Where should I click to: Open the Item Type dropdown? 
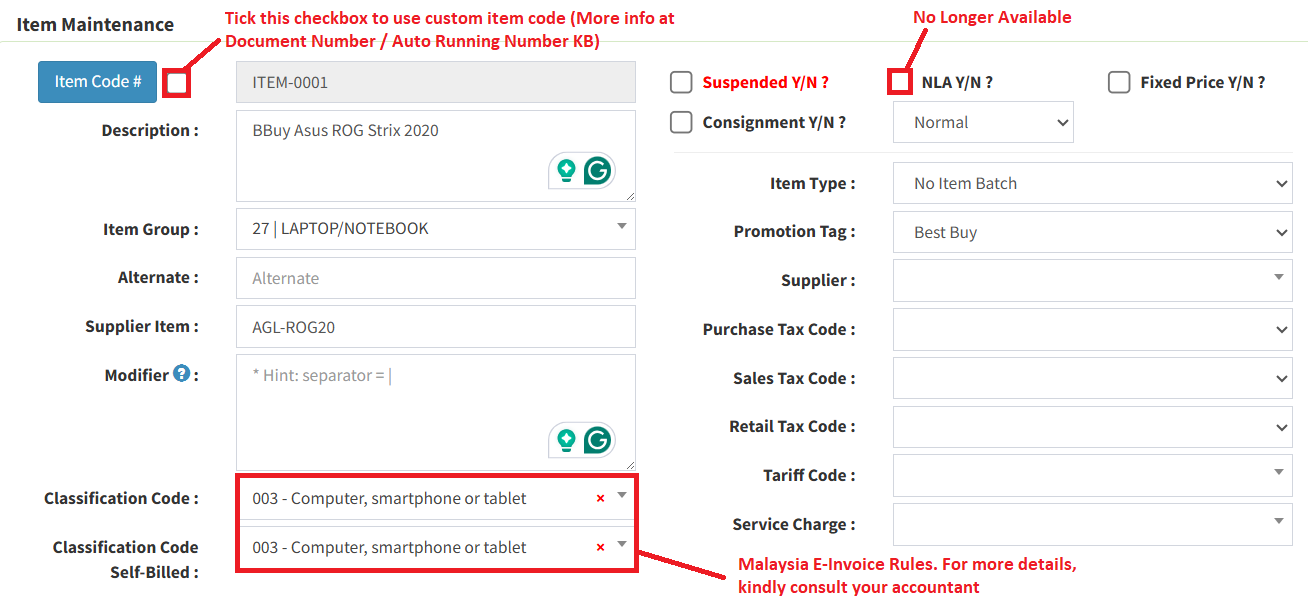(x=1092, y=183)
